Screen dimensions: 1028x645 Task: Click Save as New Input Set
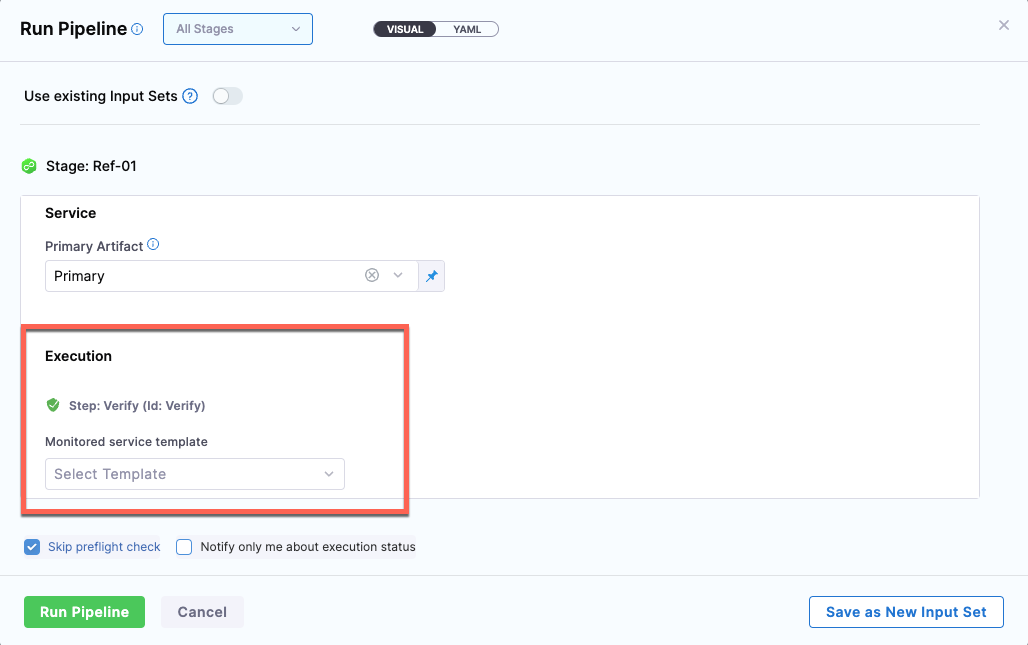click(x=905, y=612)
